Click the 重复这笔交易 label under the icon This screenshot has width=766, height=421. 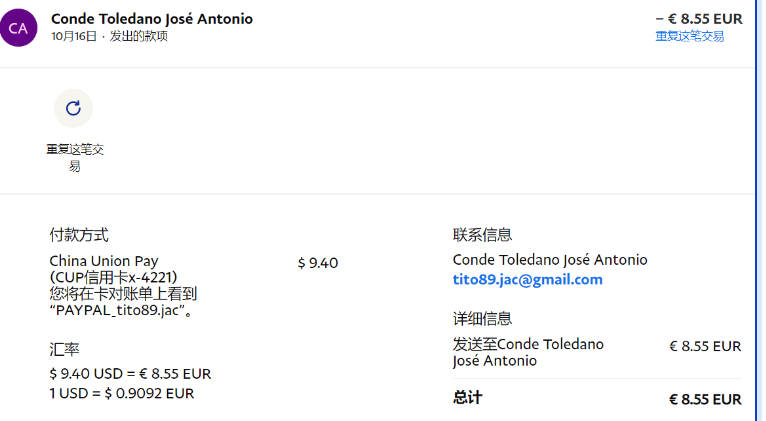click(75, 157)
